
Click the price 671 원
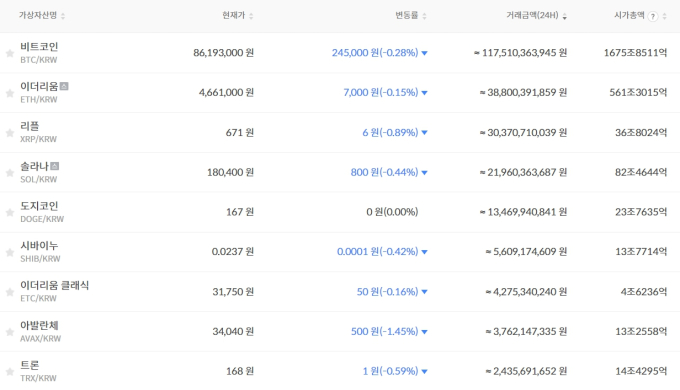(240, 133)
